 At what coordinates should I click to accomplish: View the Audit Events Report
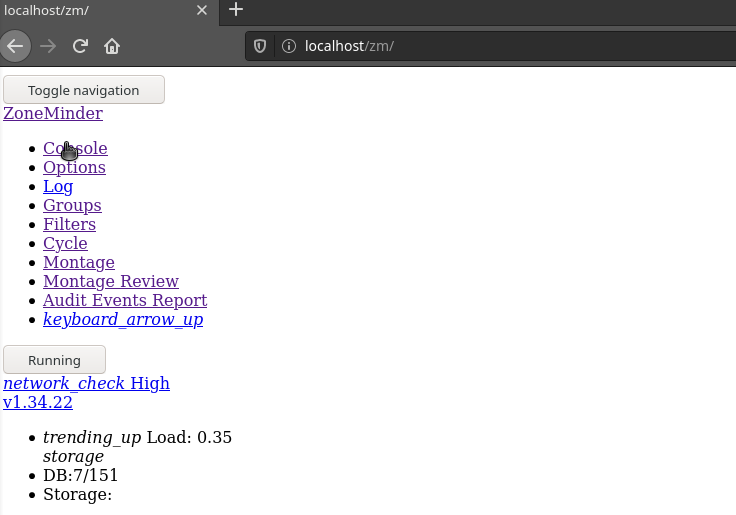tap(125, 300)
